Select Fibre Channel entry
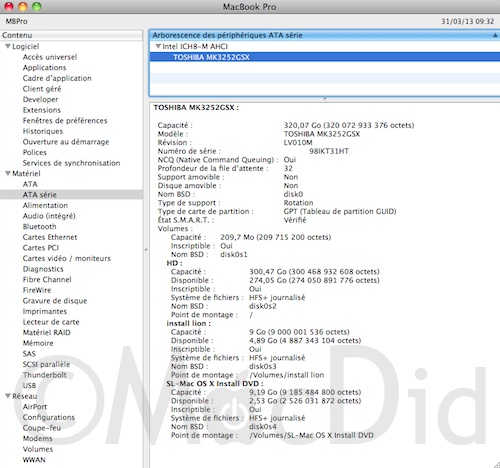This screenshot has width=500, height=468. coord(47,280)
